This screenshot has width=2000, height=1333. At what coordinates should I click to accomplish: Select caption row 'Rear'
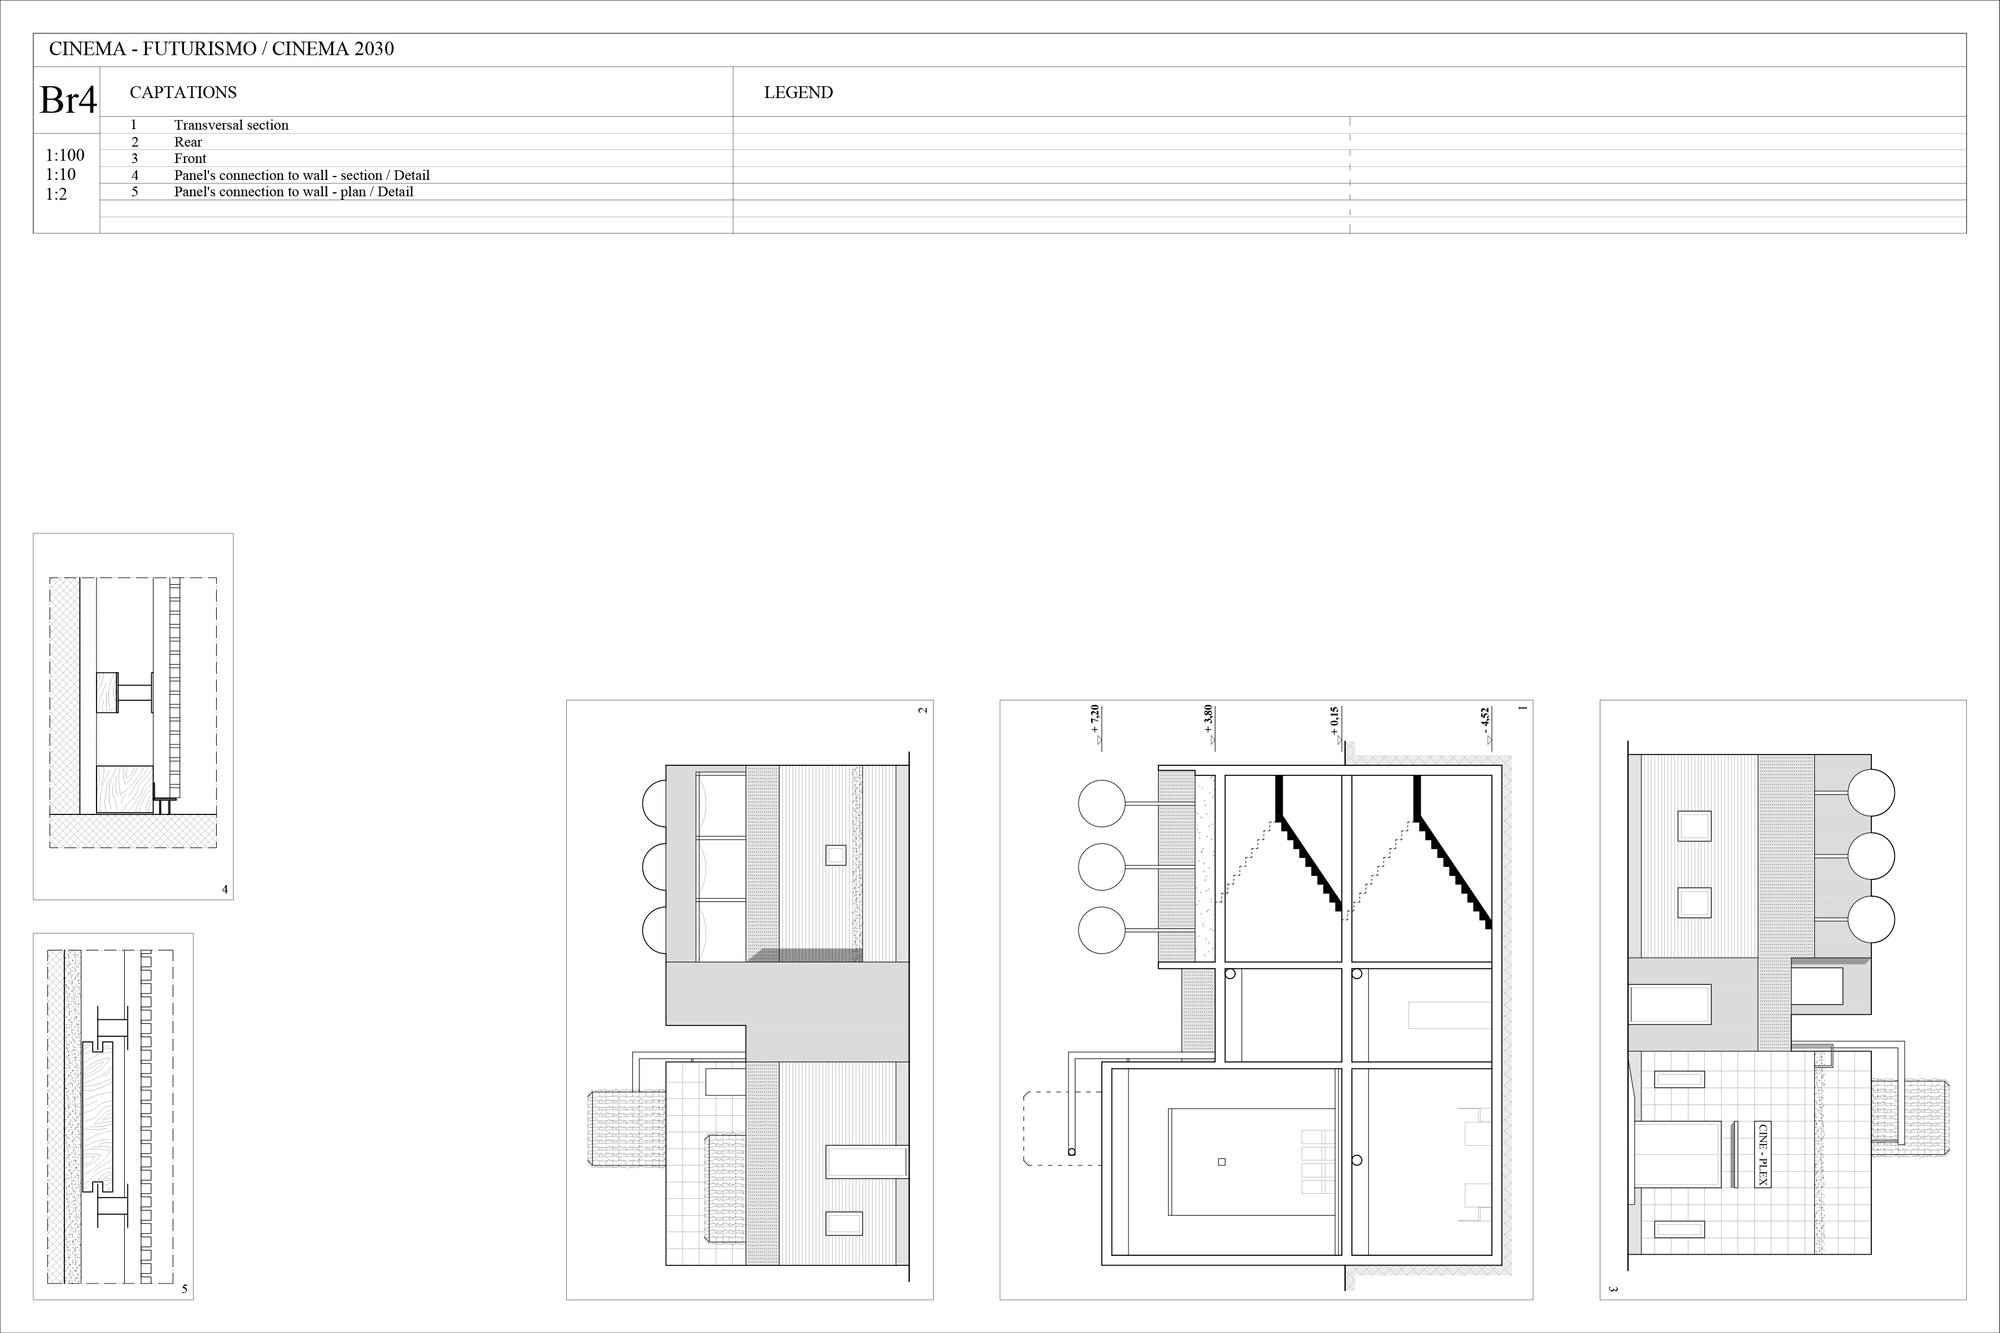[x=188, y=142]
